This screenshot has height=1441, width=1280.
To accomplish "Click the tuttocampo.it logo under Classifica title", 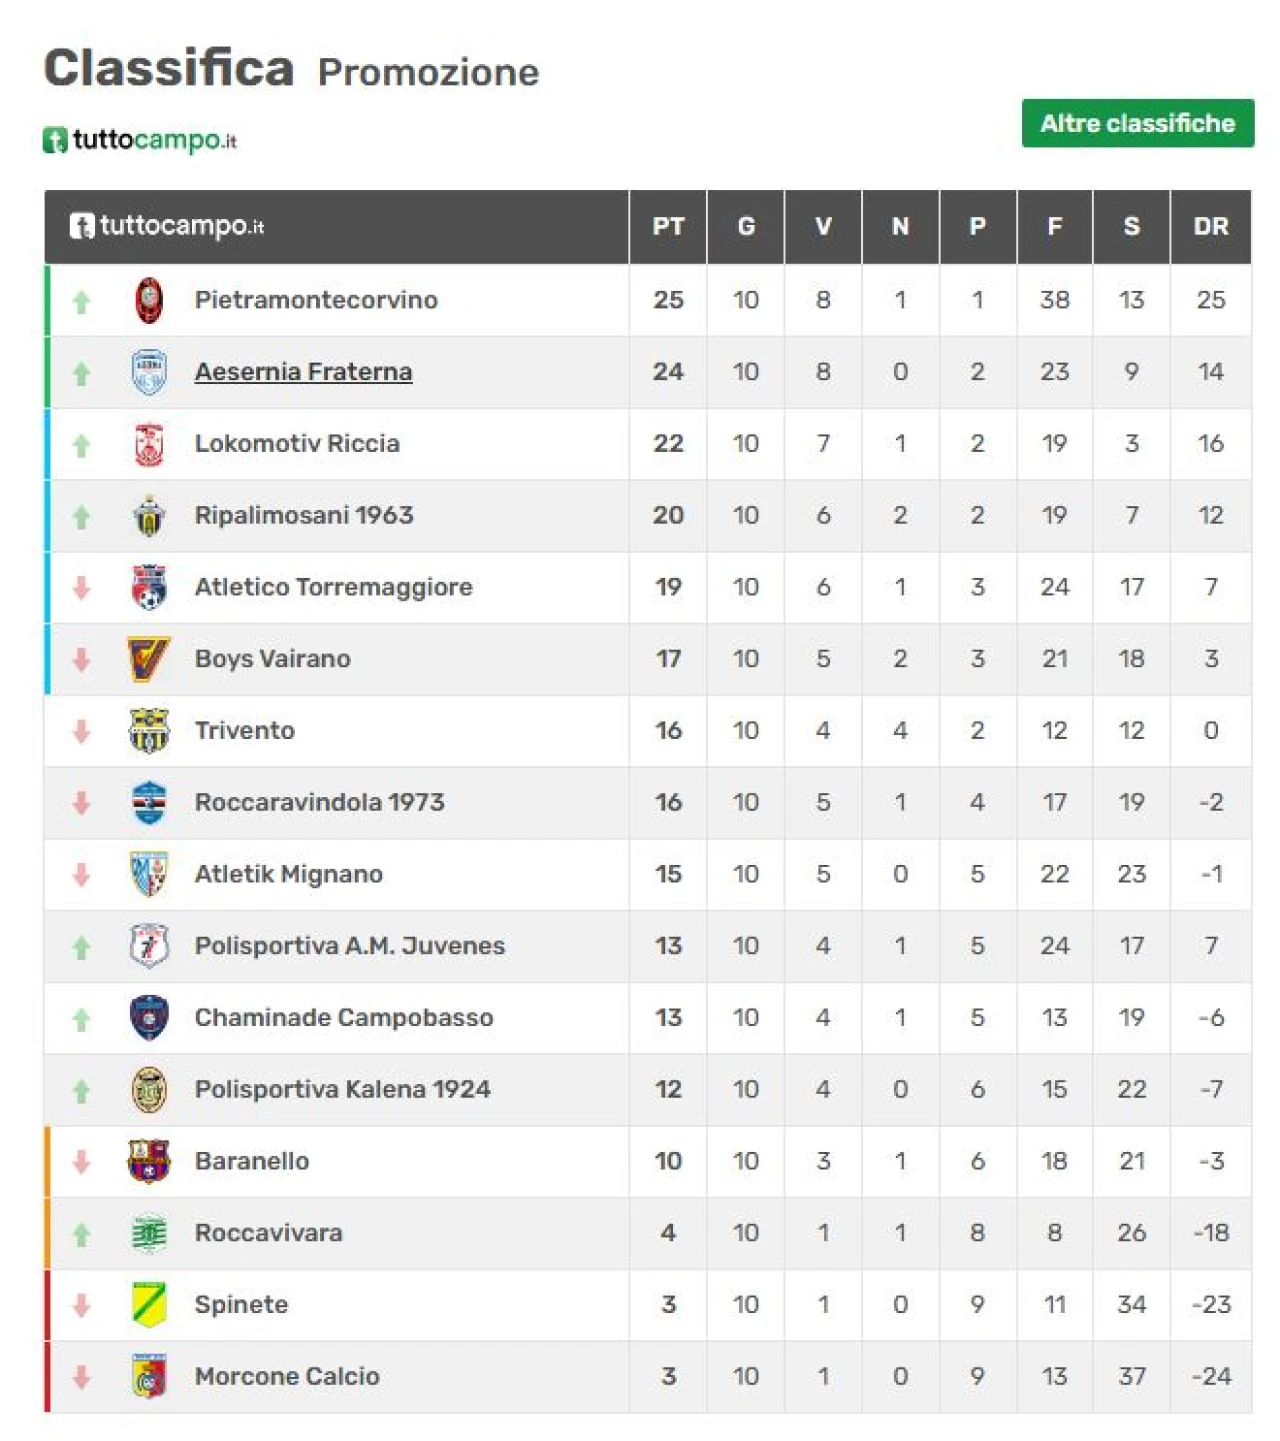I will pos(140,140).
